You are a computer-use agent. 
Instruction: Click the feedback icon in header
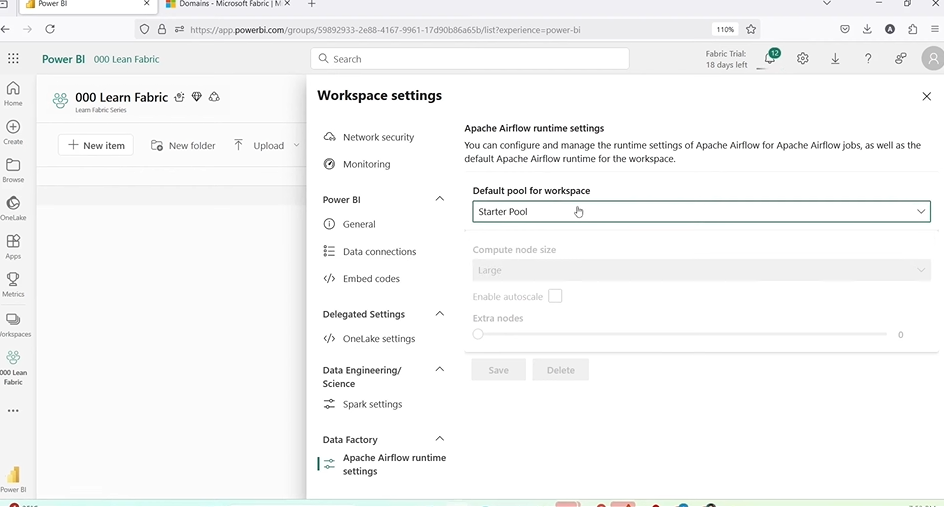click(x=901, y=58)
